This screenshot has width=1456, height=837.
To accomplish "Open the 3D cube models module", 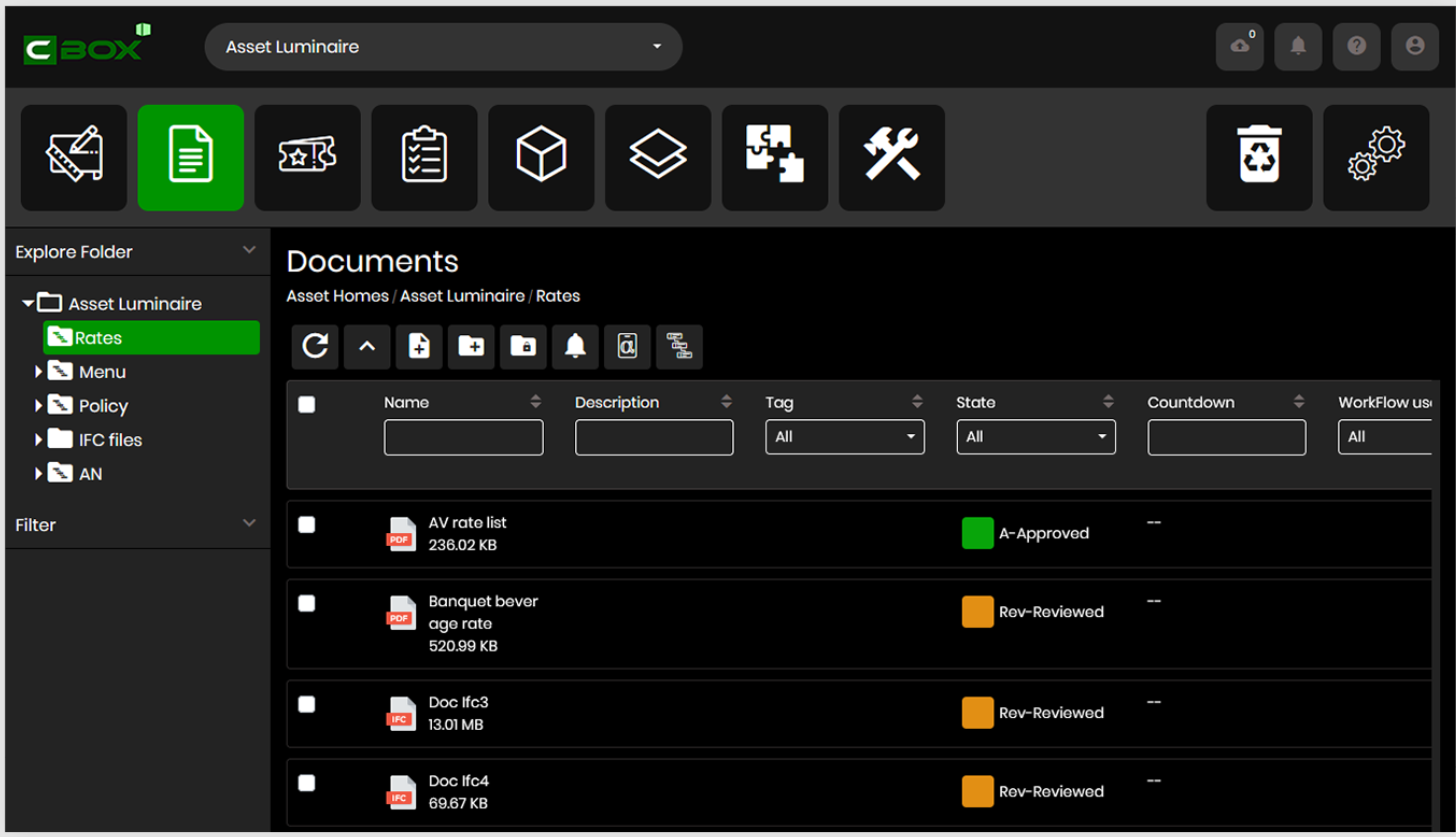I will point(541,158).
